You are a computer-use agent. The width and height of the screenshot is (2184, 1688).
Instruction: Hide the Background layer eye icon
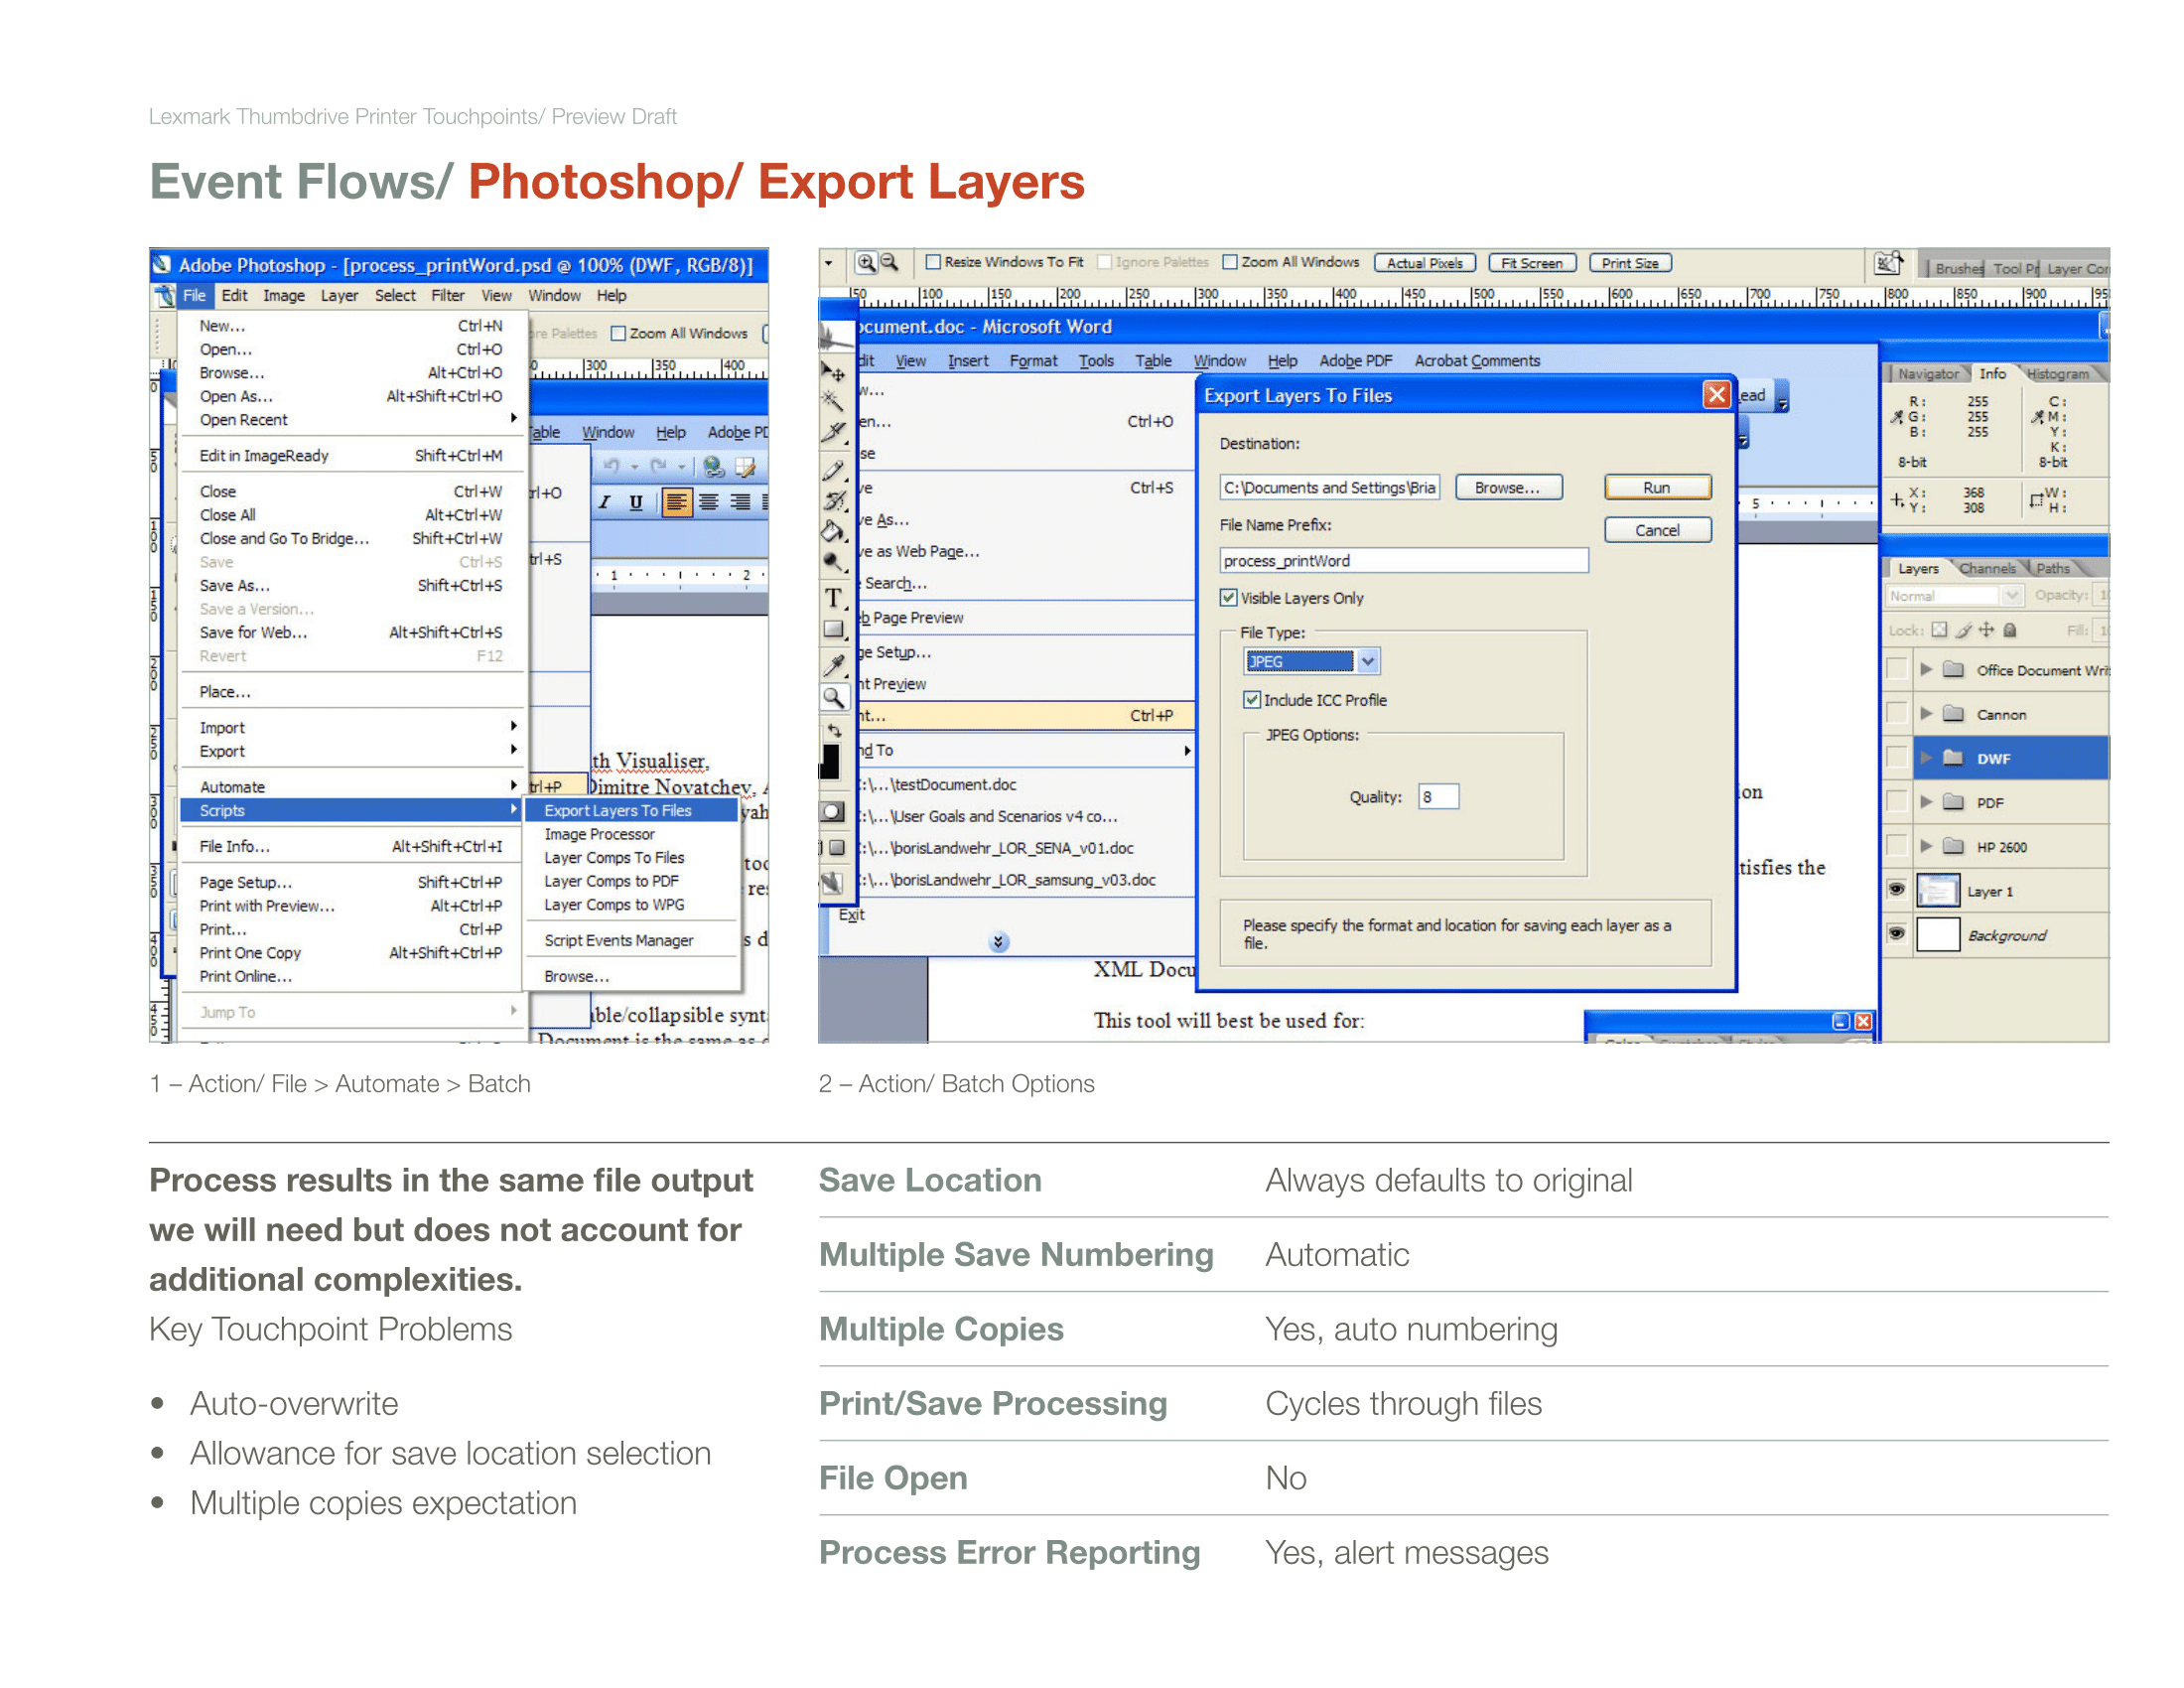[x=1896, y=933]
